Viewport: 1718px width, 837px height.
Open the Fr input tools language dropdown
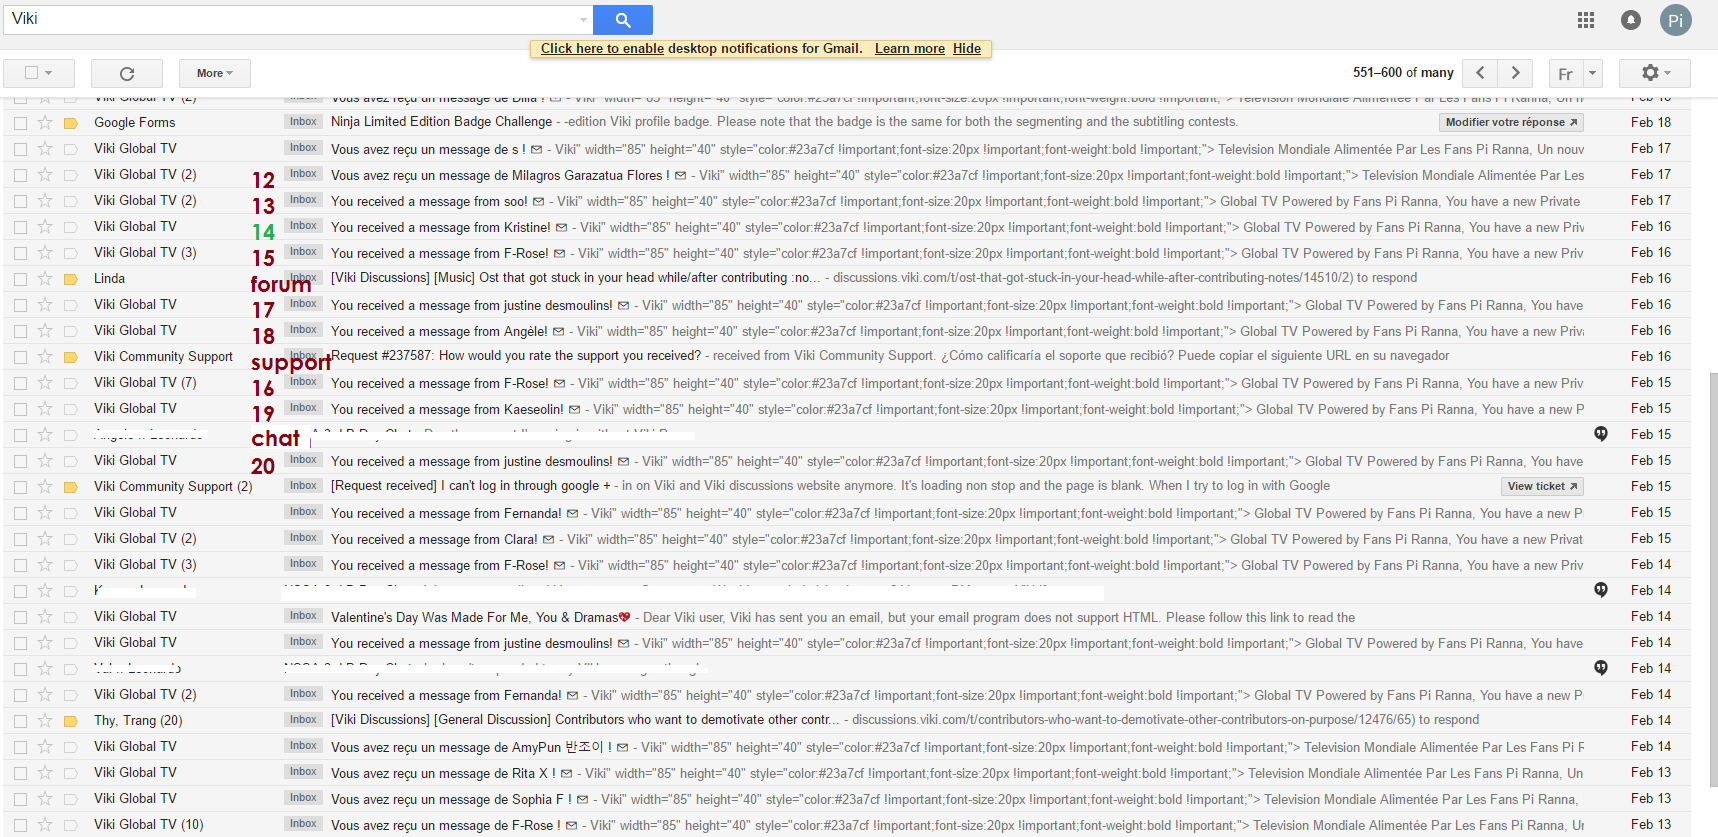click(x=1592, y=73)
